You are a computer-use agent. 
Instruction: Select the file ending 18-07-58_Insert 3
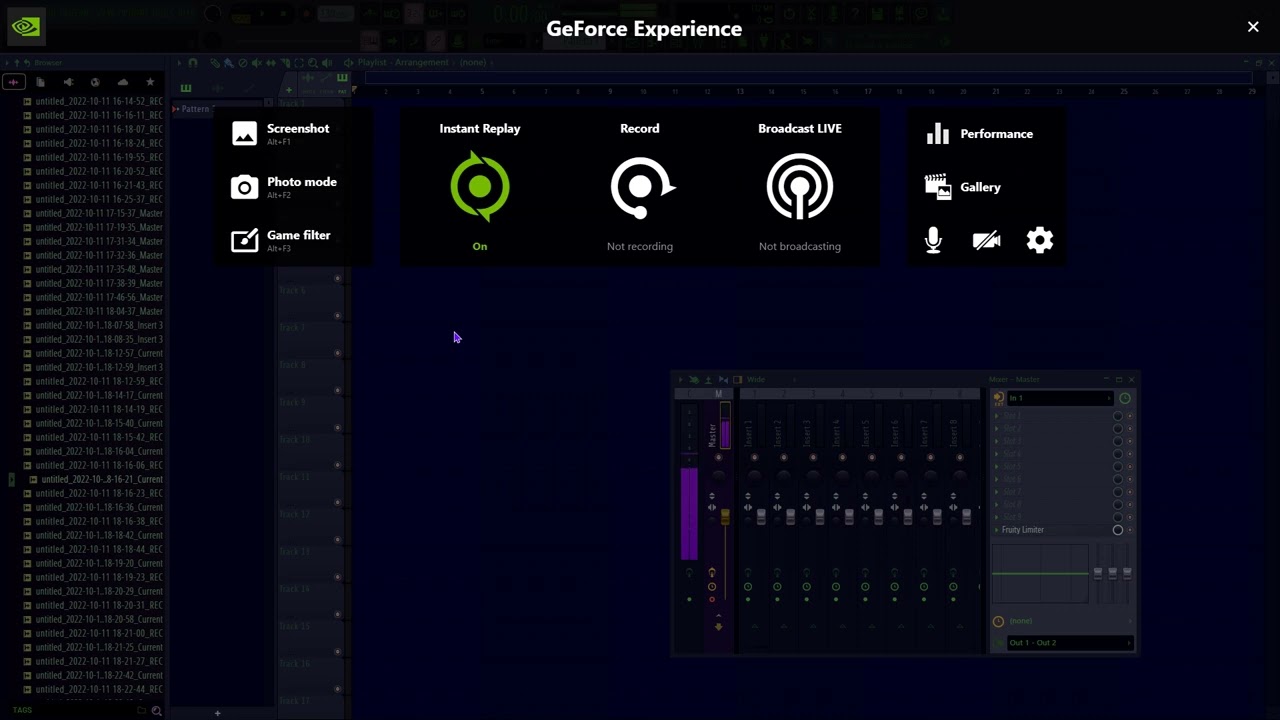pos(93,325)
